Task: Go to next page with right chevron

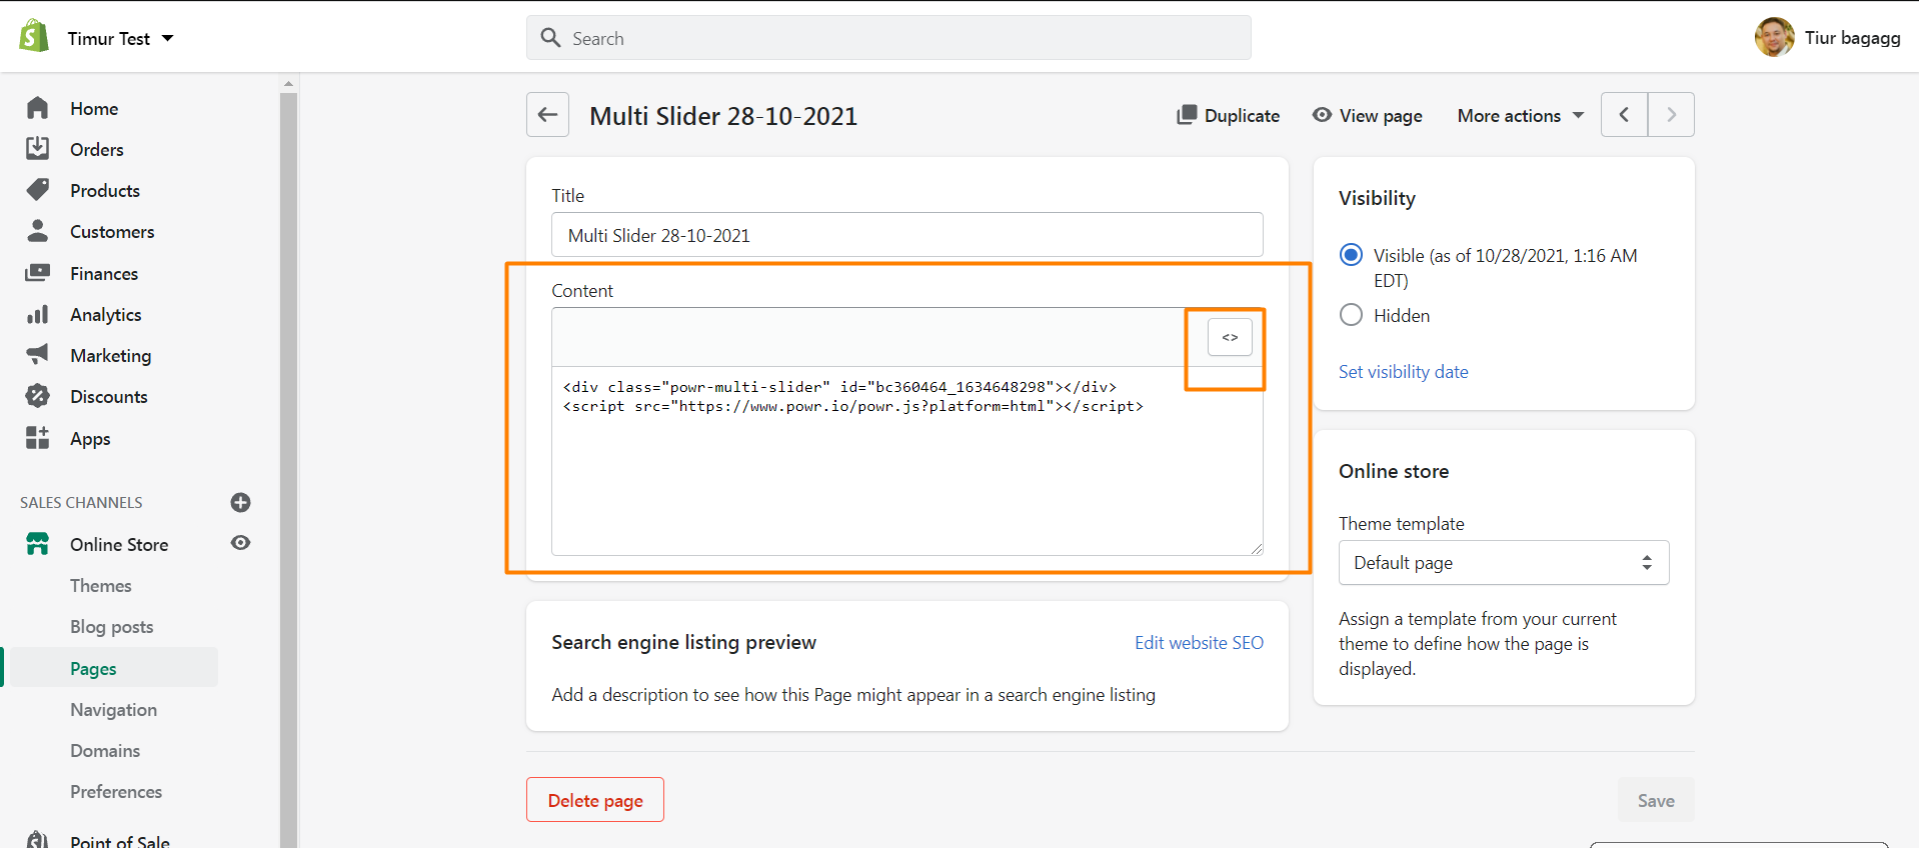Action: pyautogui.click(x=1671, y=115)
